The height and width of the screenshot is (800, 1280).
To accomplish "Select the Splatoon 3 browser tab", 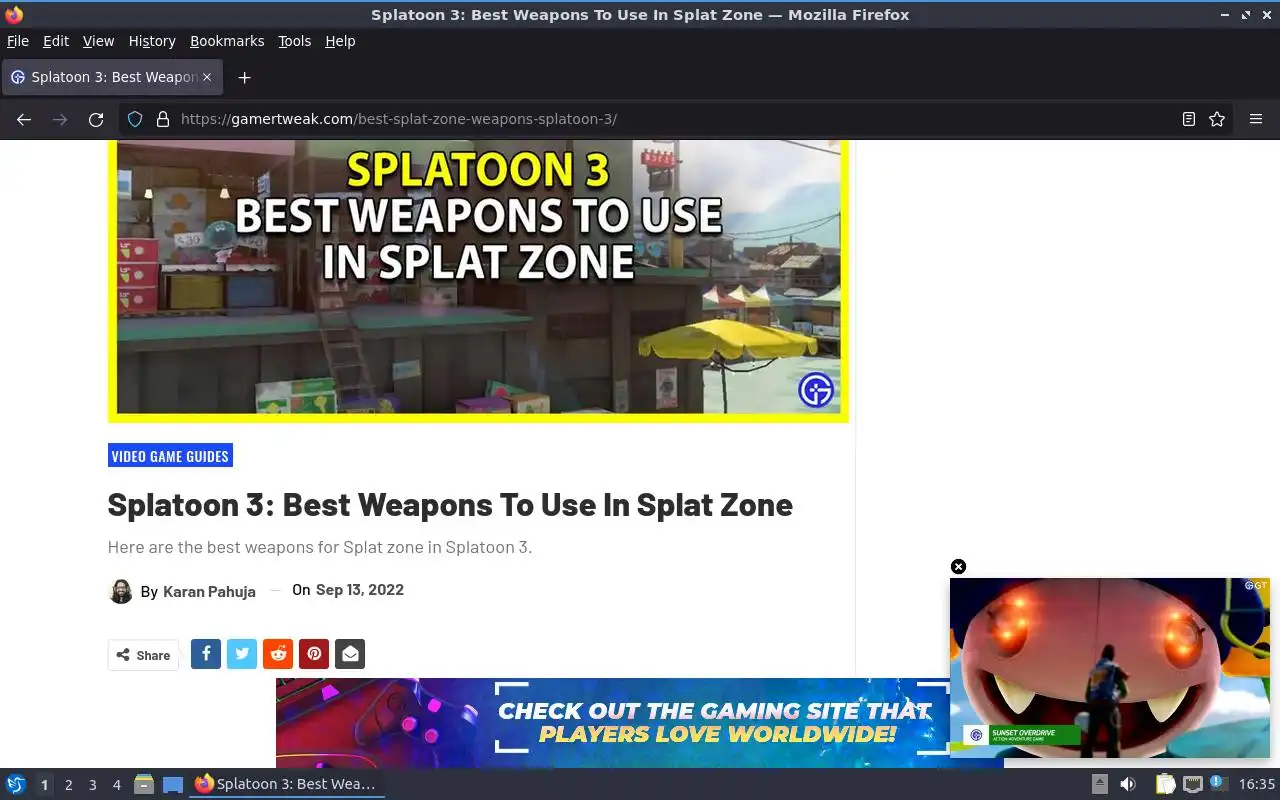I will (112, 77).
